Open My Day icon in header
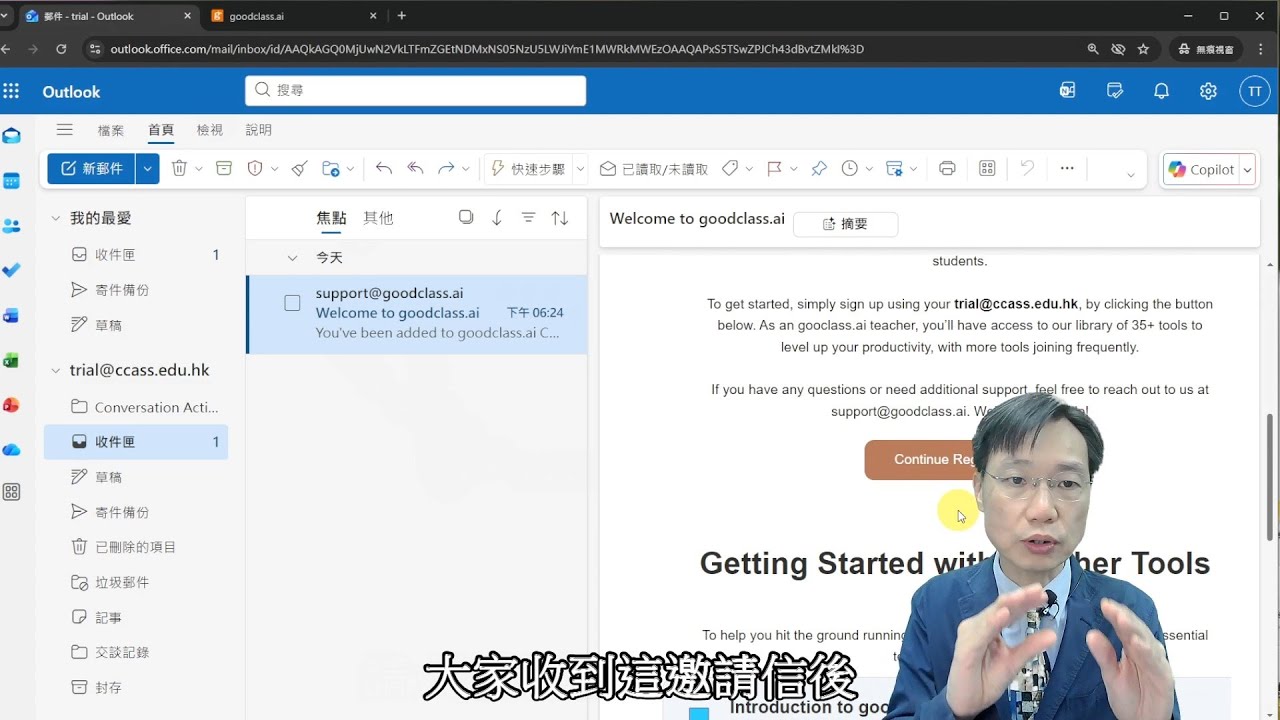 [x=1115, y=91]
